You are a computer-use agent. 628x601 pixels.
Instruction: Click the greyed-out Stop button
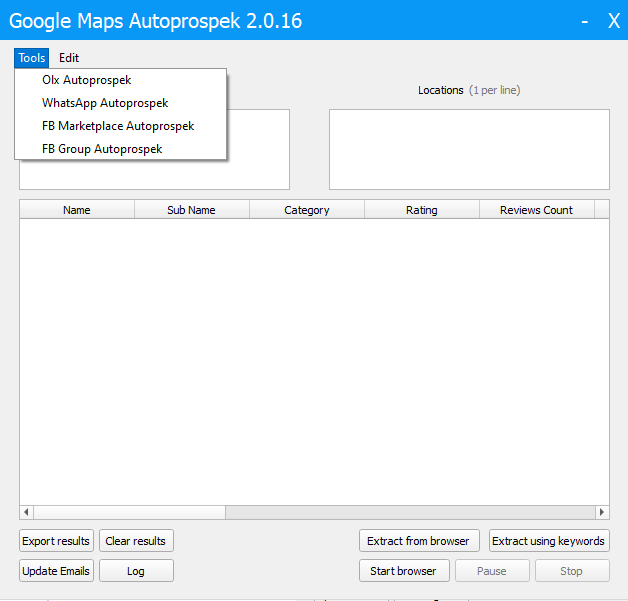click(572, 571)
